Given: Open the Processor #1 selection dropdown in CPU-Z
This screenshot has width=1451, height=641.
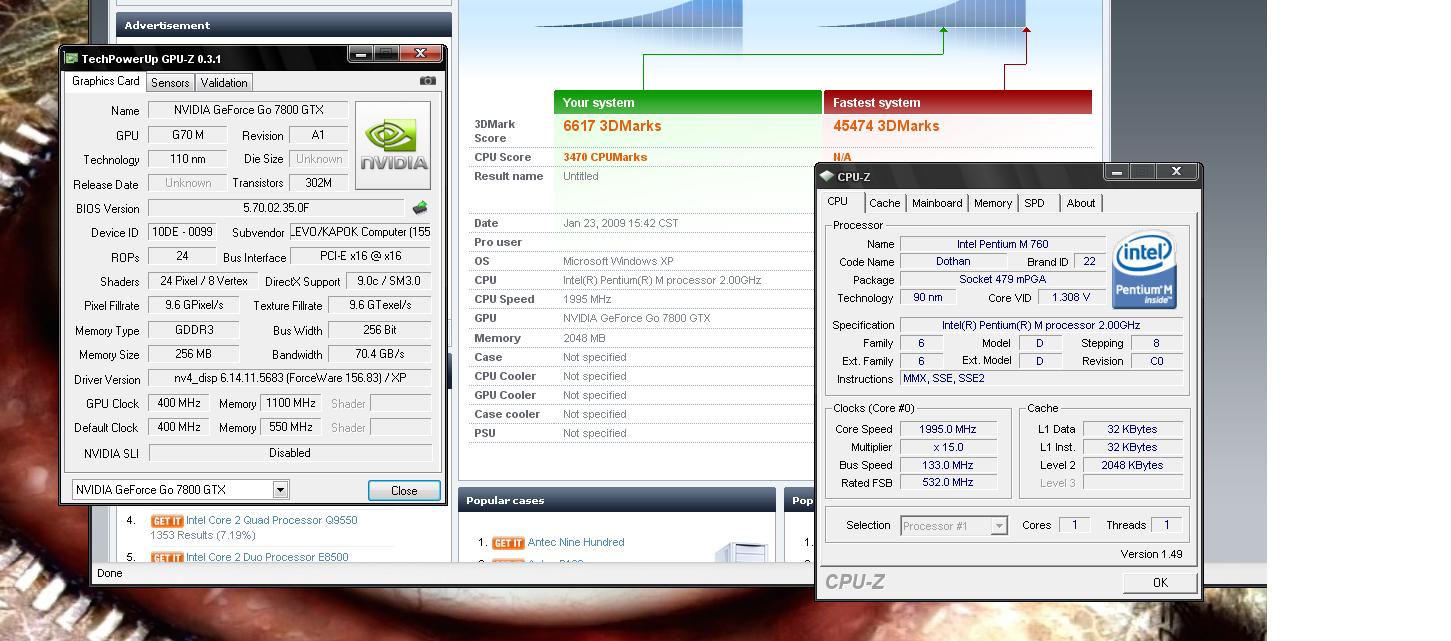Looking at the screenshot, I should click(999, 526).
